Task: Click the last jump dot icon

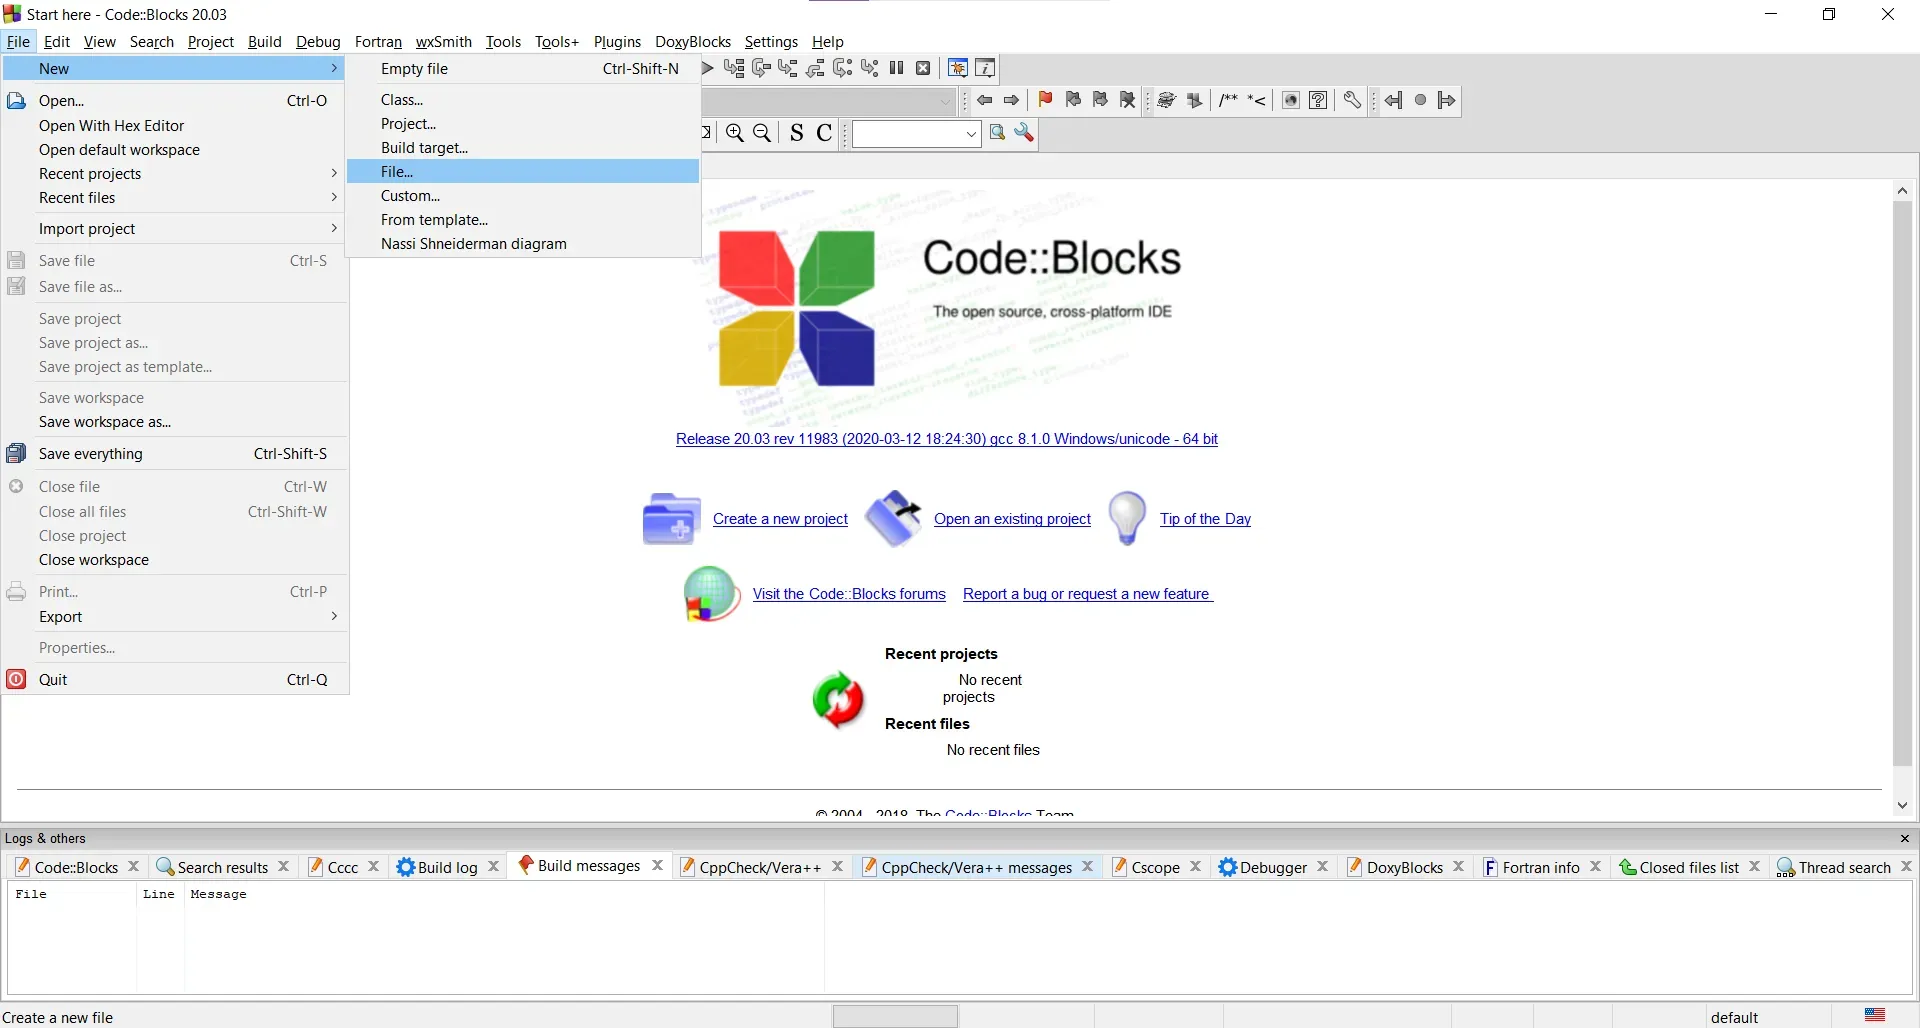Action: [x=1420, y=100]
